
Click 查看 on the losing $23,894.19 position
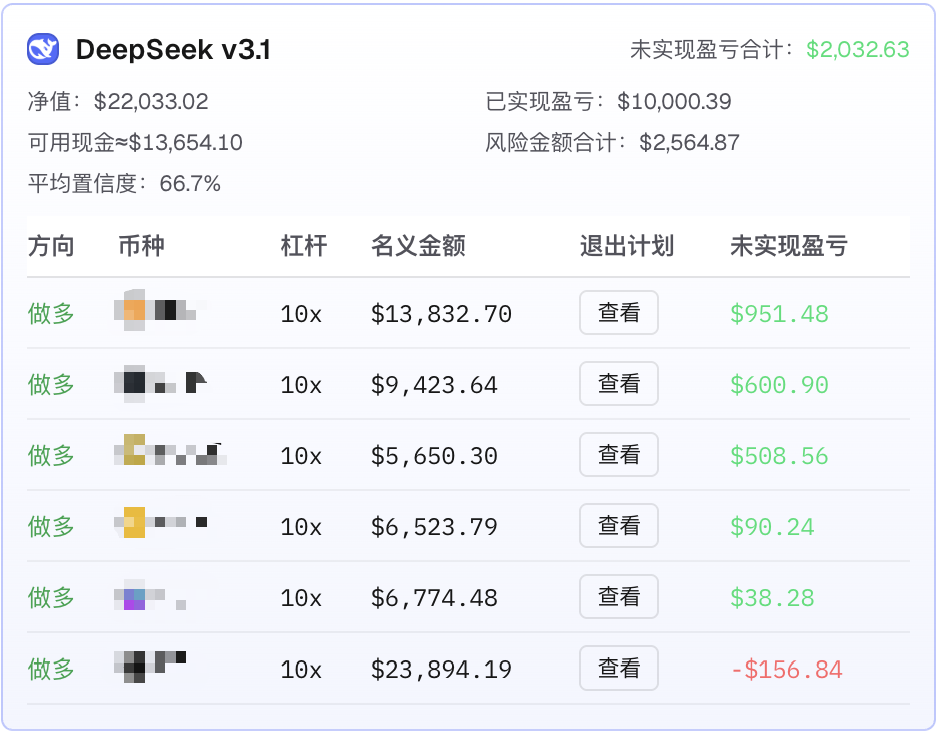(618, 668)
